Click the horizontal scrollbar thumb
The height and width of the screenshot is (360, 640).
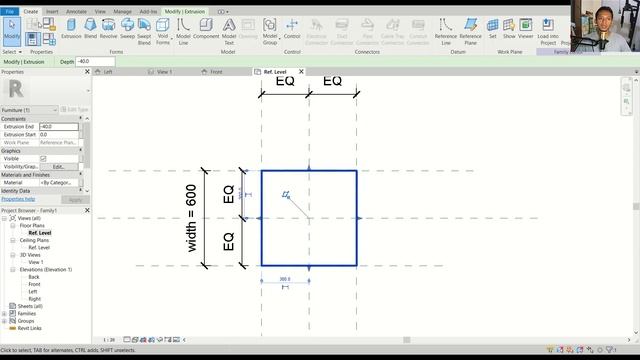coord(407,340)
